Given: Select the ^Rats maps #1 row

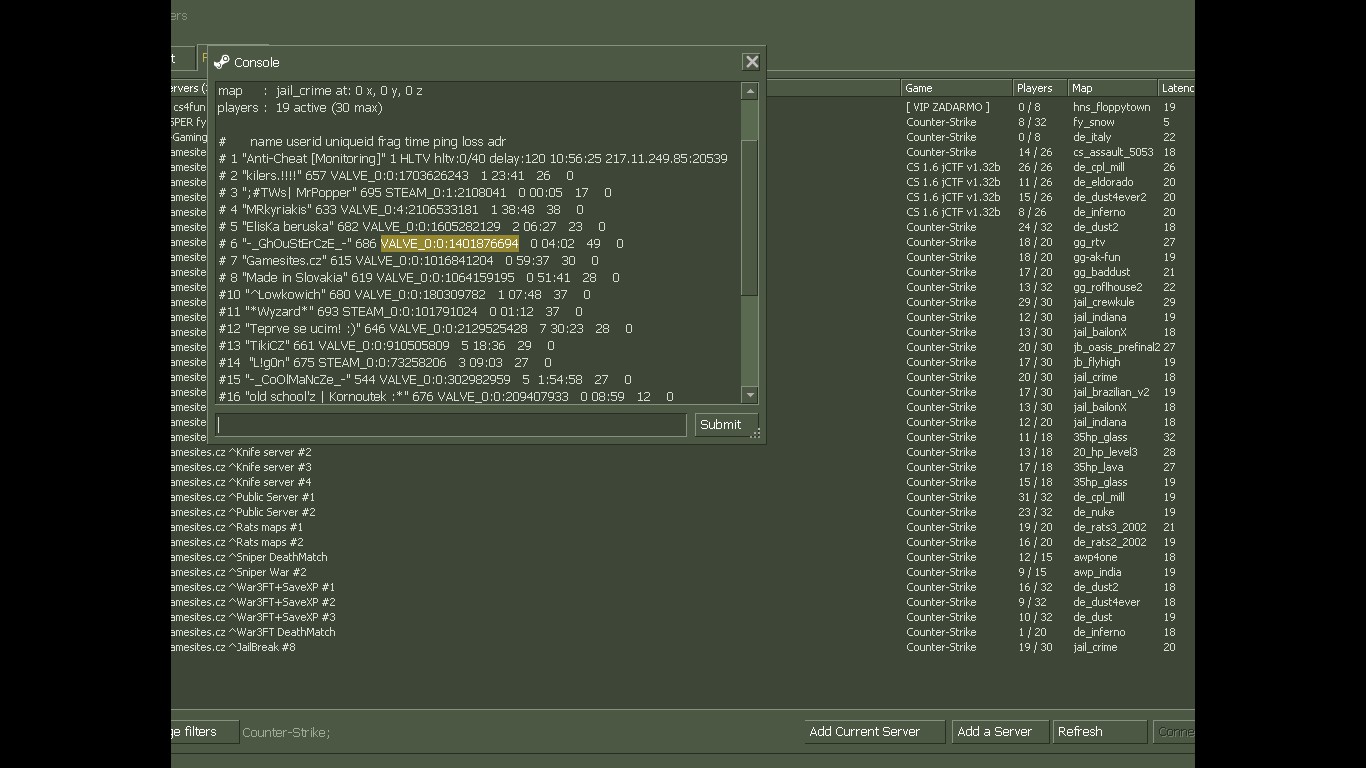Looking at the screenshot, I should point(682,527).
